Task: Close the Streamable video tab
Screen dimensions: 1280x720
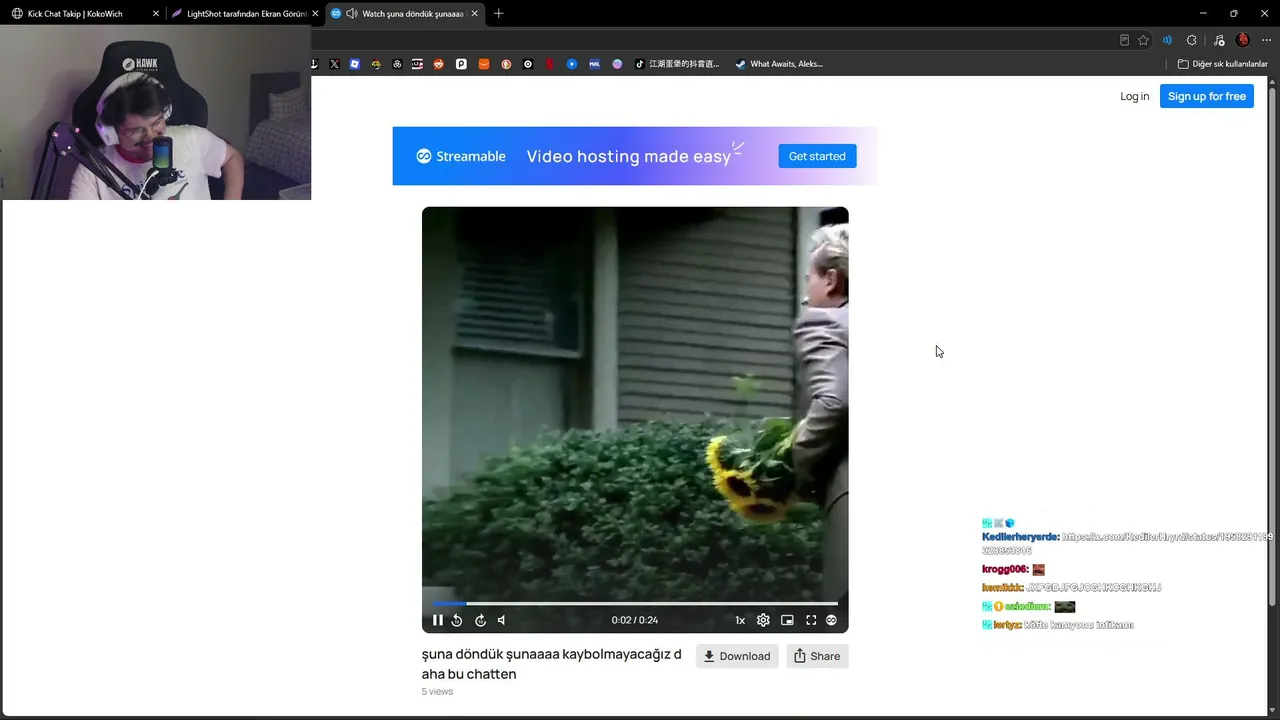Action: [473, 14]
